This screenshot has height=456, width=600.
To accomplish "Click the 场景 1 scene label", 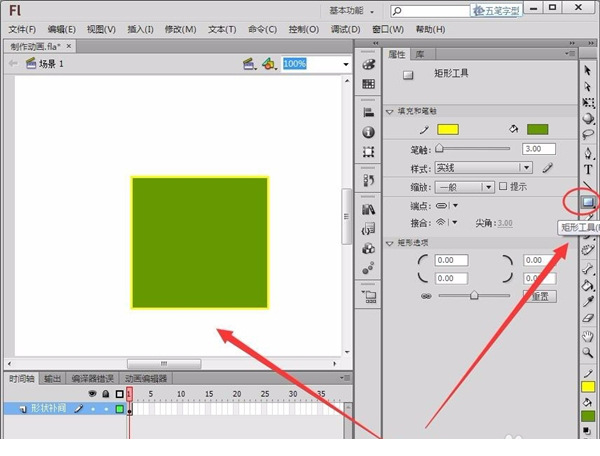I will coord(51,64).
